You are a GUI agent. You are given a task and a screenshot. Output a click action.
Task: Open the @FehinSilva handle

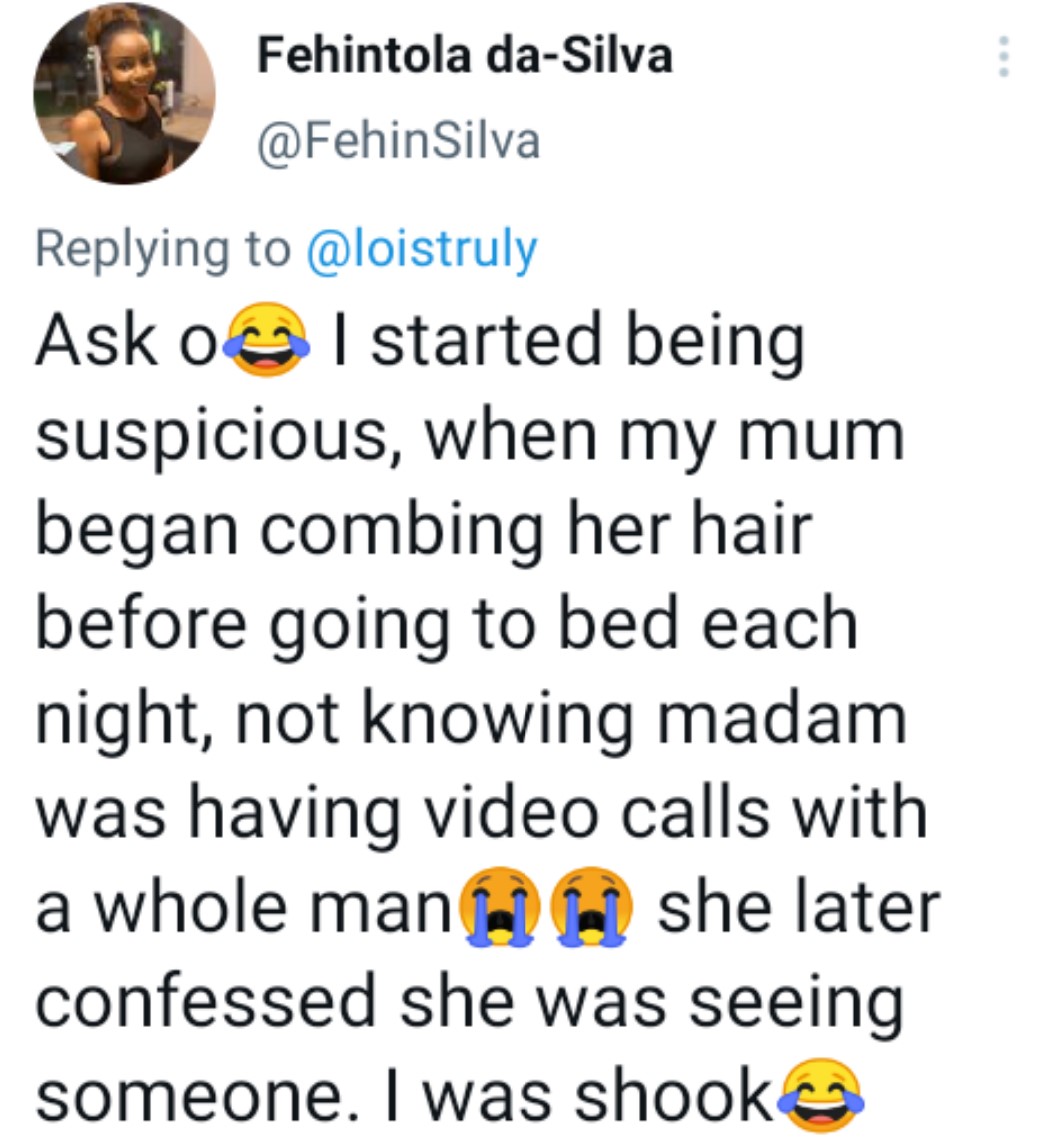point(398,141)
